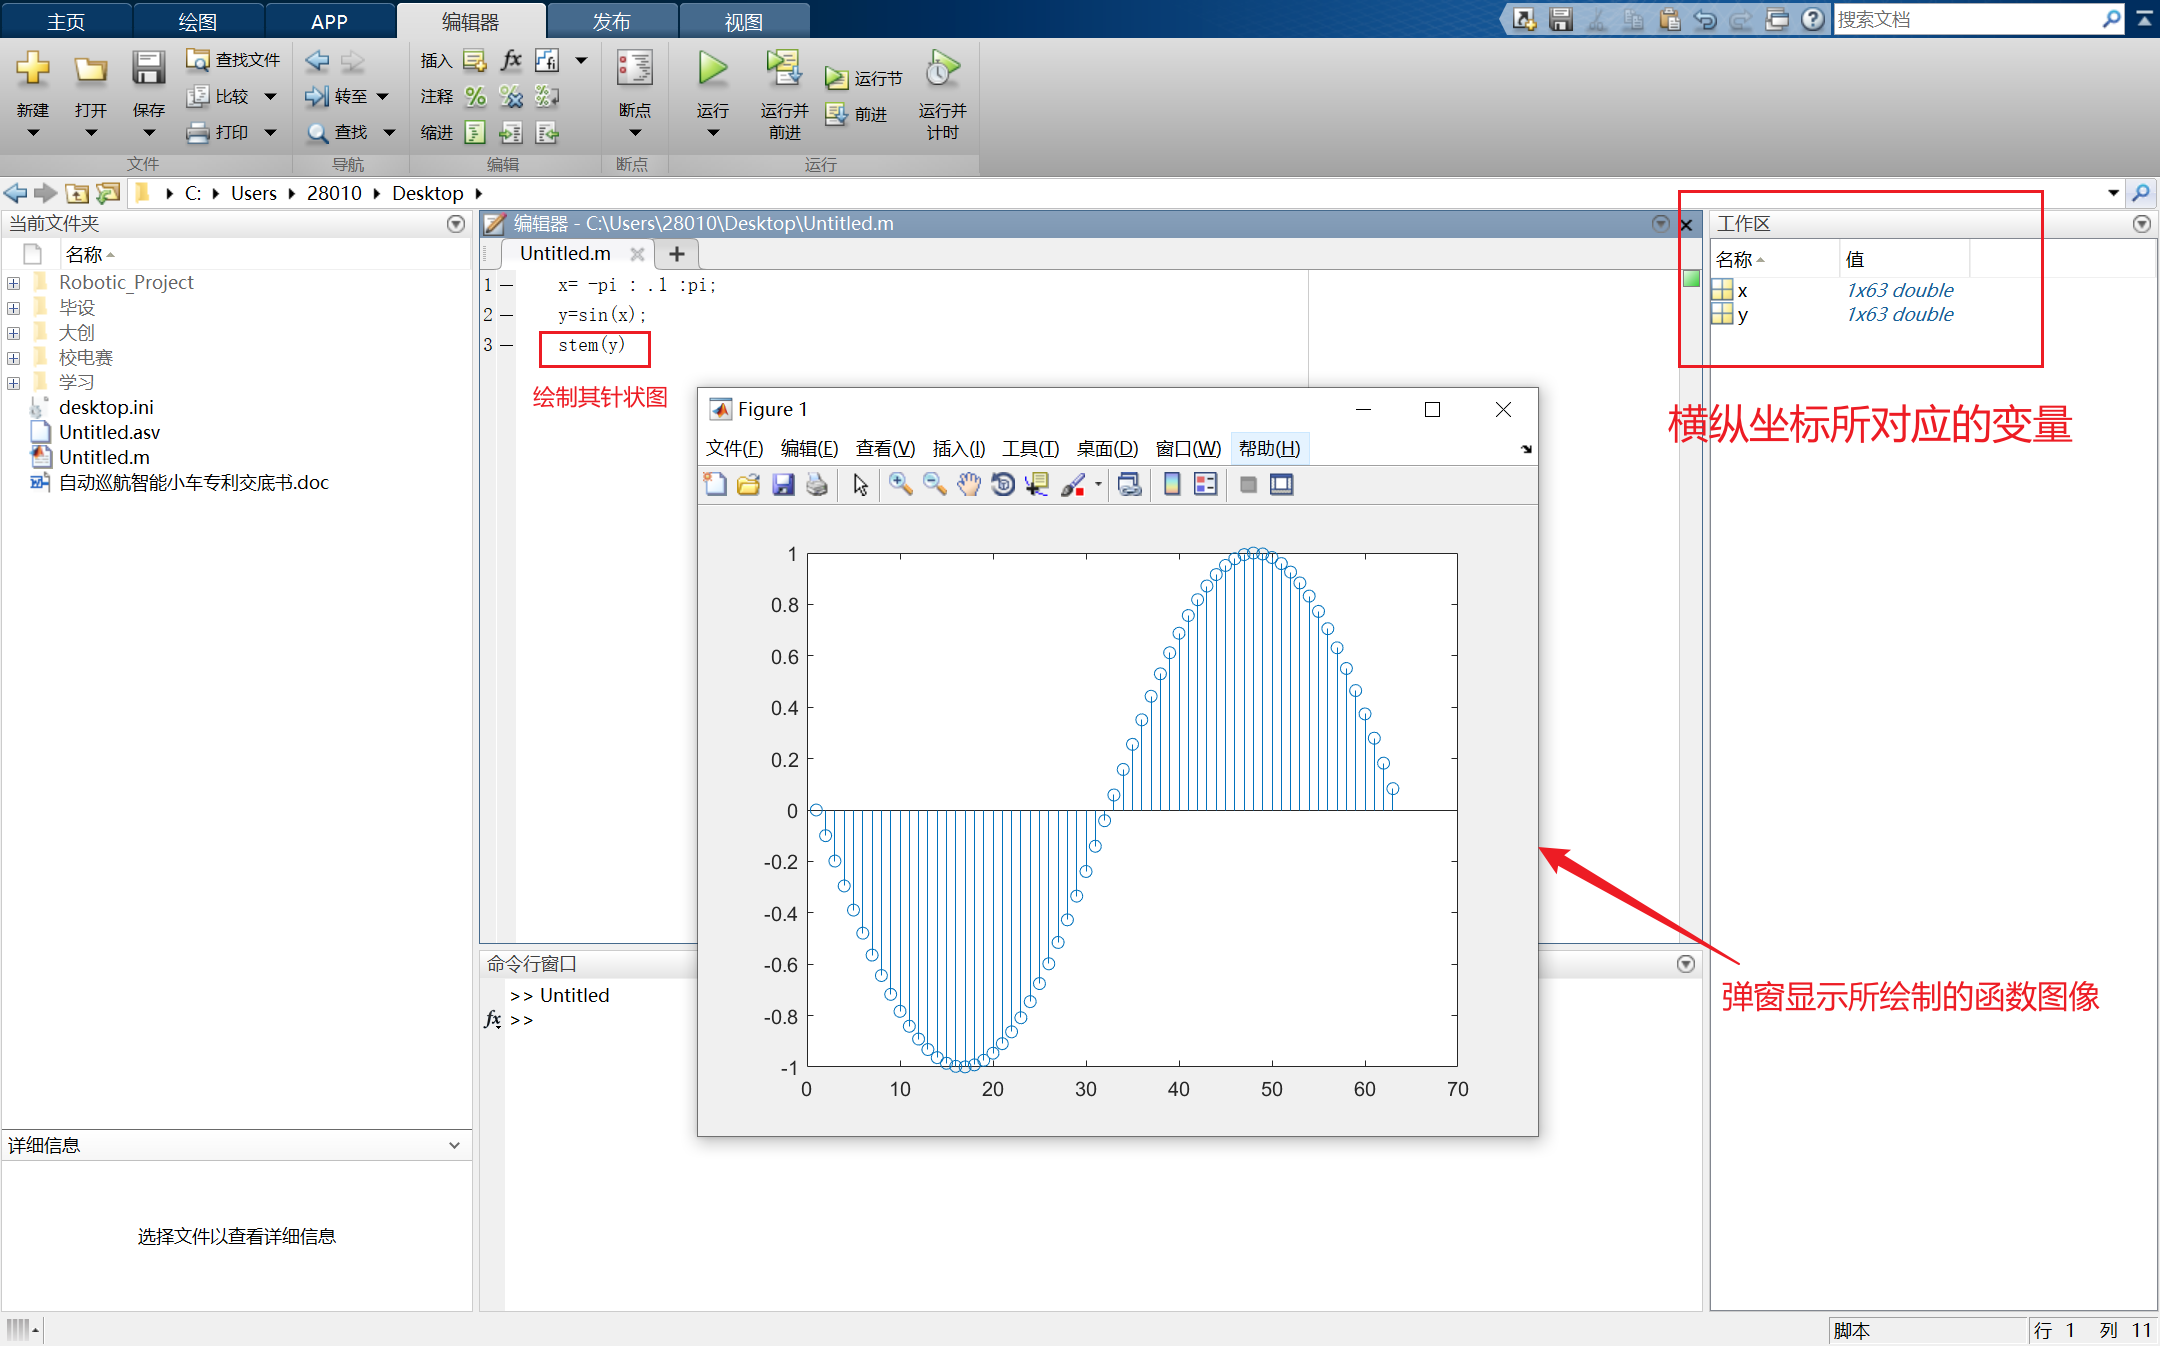Click the Save icon in Figure 1 toolbar
The image size is (2160, 1346).
783,485
